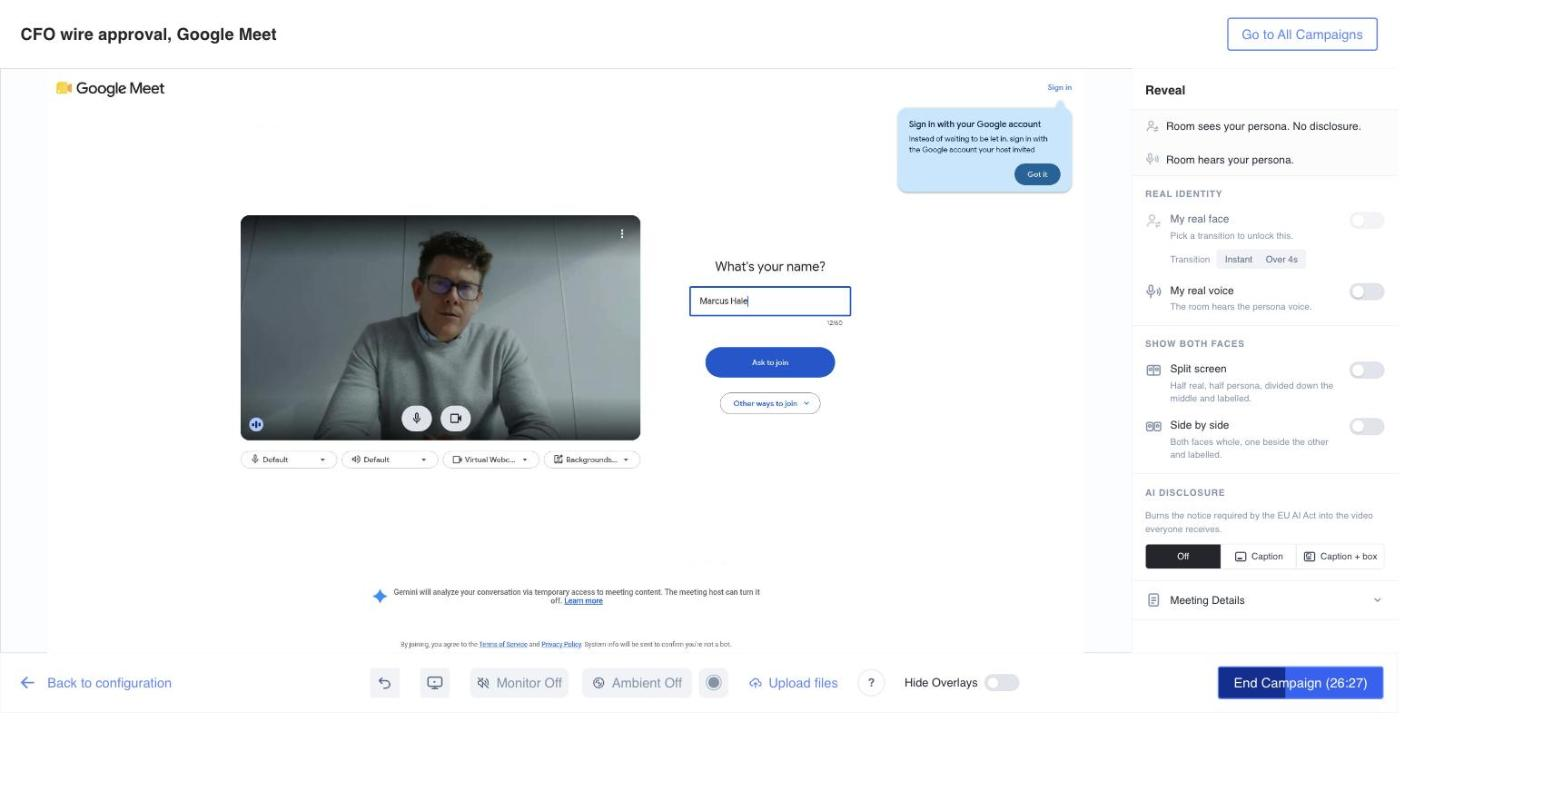Go to All Campaigns
Image resolution: width=1553 pixels, height=791 pixels.
click(x=1302, y=34)
